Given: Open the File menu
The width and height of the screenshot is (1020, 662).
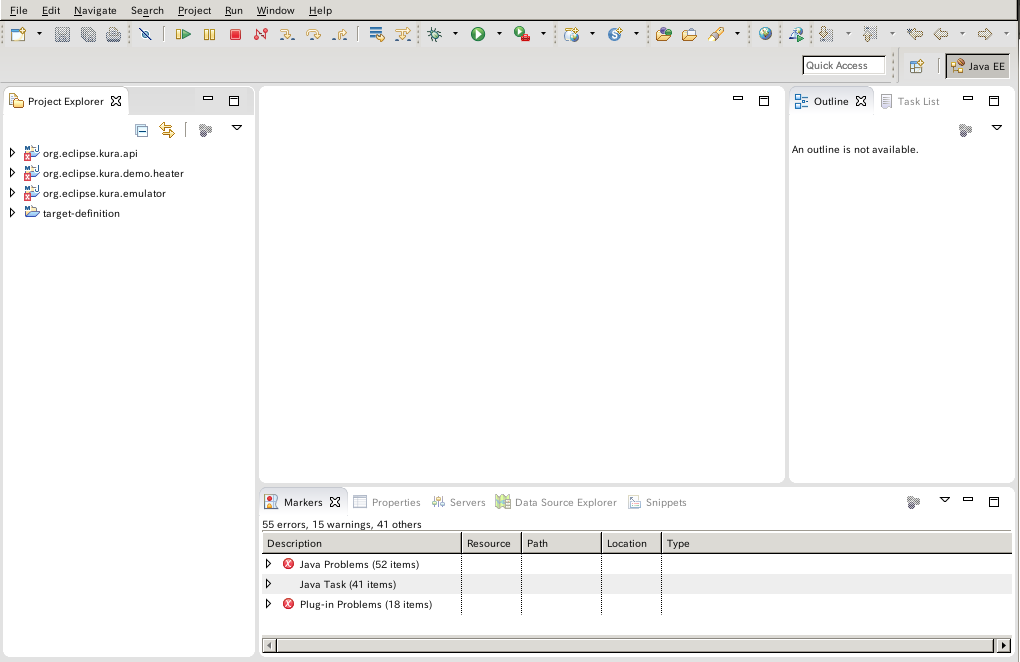Looking at the screenshot, I should pyautogui.click(x=19, y=10).
